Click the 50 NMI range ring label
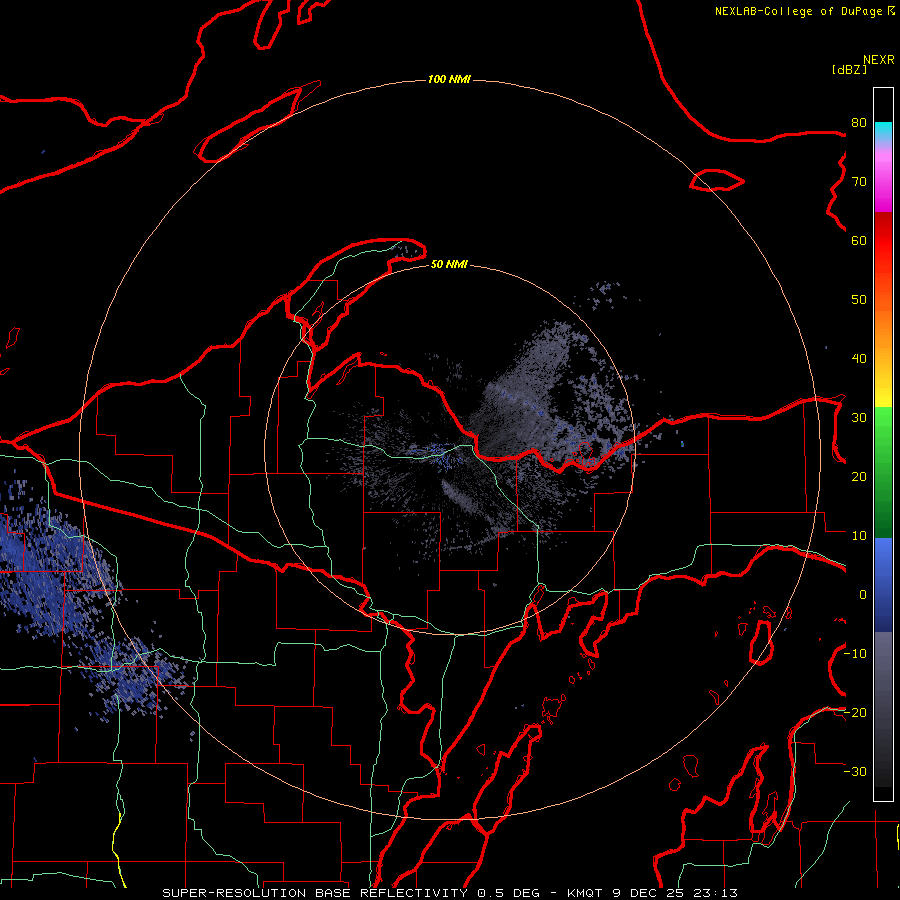The width and height of the screenshot is (900, 900). [449, 264]
